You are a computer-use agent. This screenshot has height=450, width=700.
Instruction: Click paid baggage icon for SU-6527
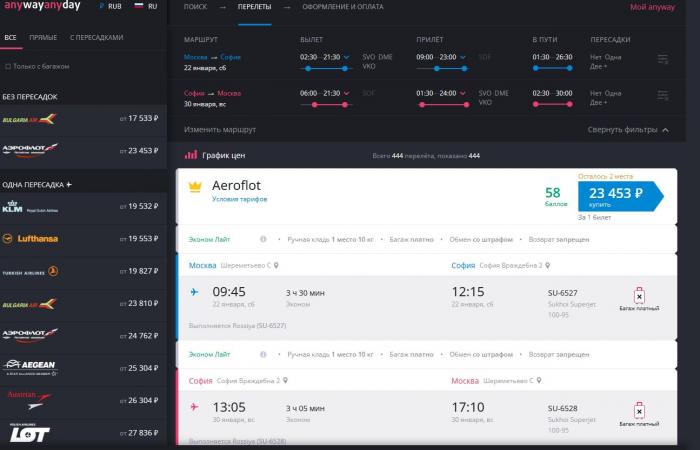(x=639, y=296)
